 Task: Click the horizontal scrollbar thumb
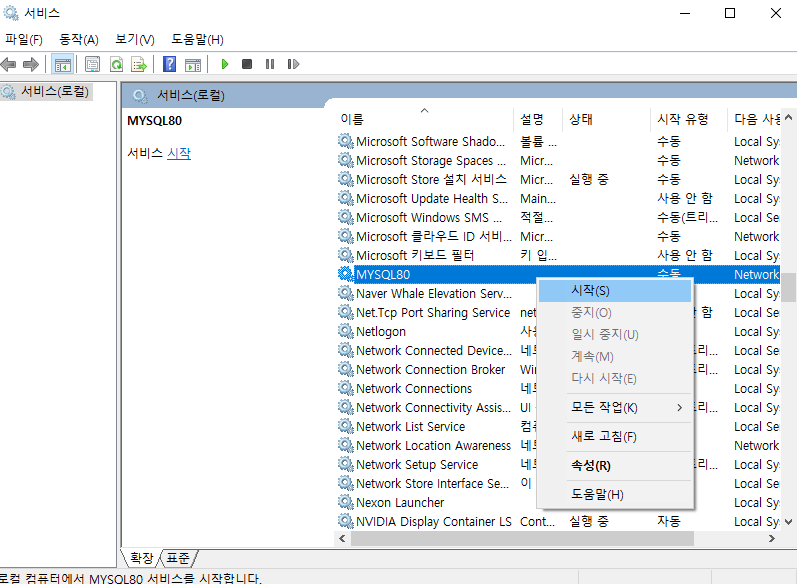click(x=522, y=538)
